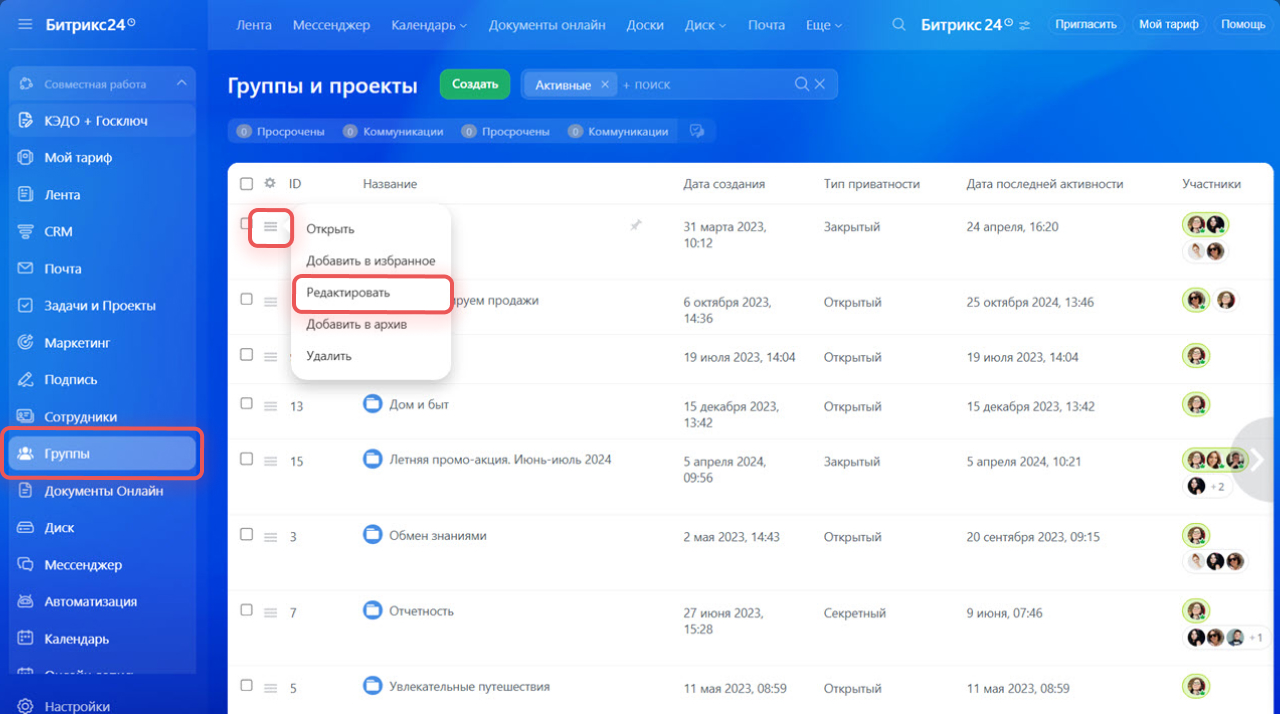The width and height of the screenshot is (1280, 714).
Task: Open Мой тариф sidebar item
Action: coord(102,158)
